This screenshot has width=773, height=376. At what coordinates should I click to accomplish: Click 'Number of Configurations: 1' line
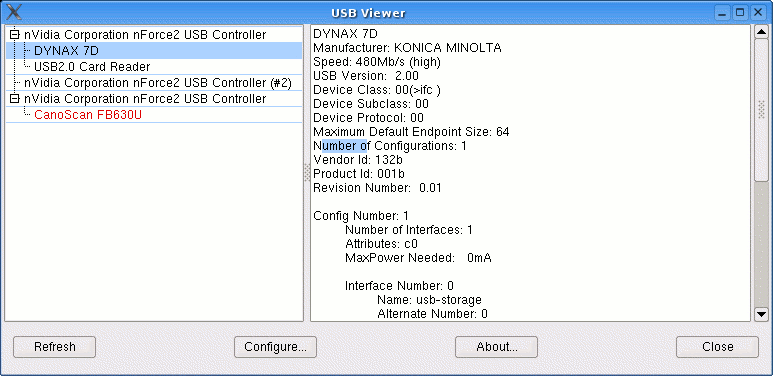click(390, 146)
